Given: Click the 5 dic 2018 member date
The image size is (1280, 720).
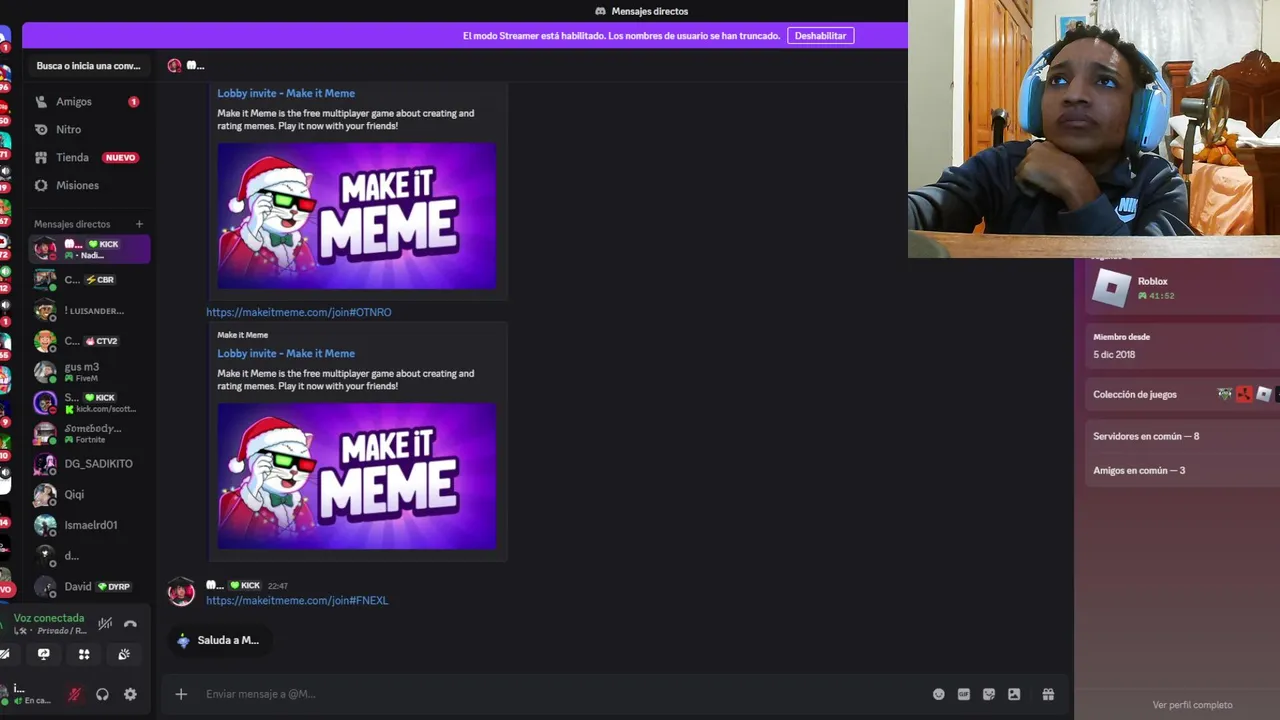Looking at the screenshot, I should tap(1114, 354).
